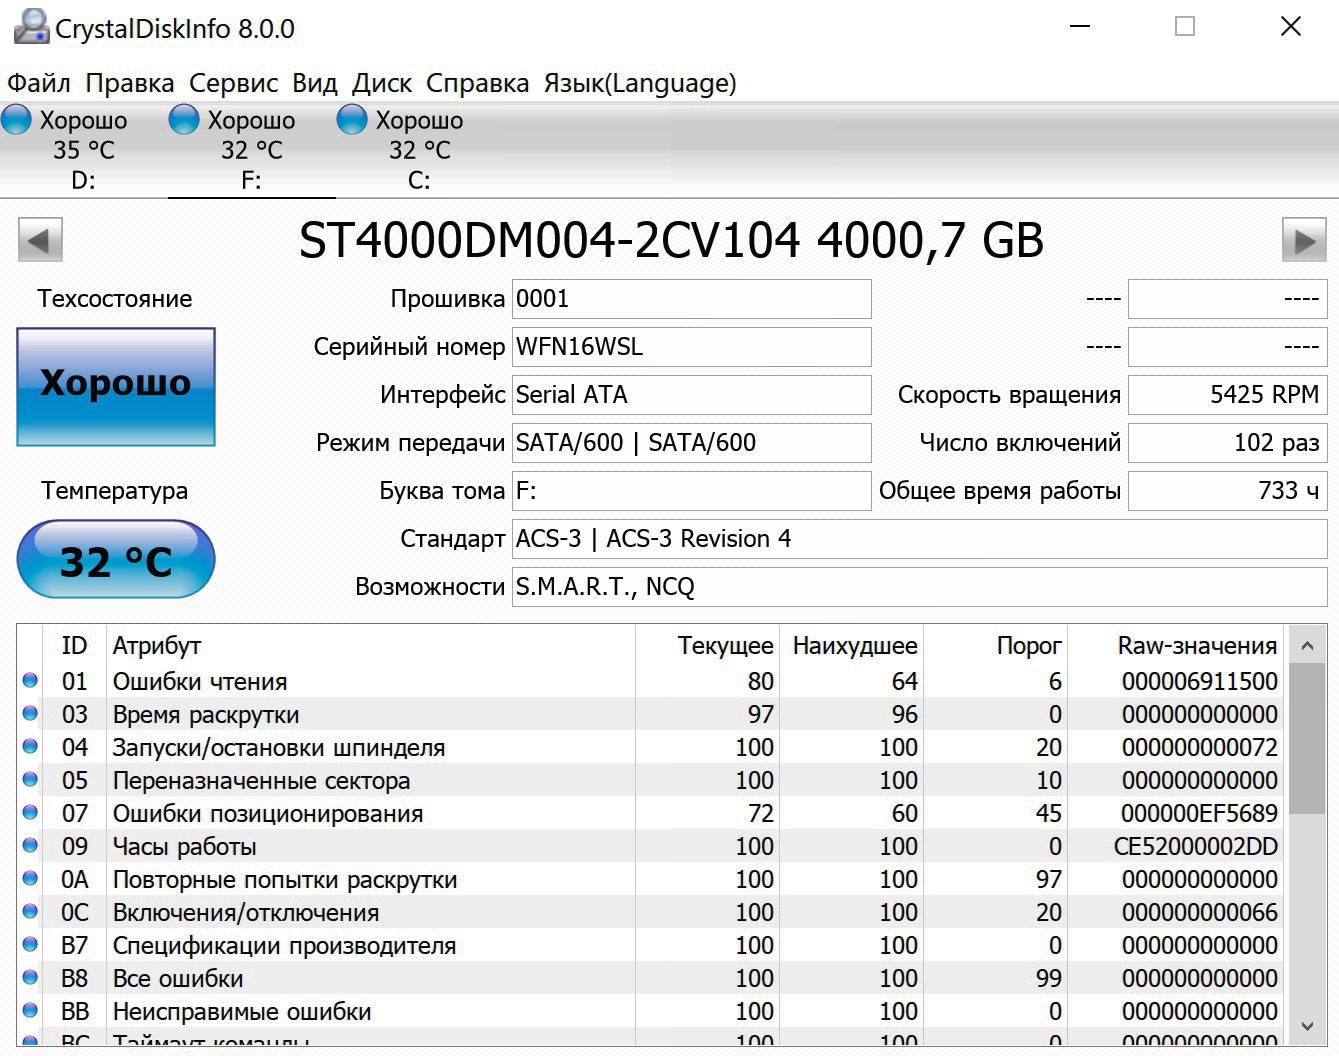Click raw value CE52000002DD

tap(1196, 846)
